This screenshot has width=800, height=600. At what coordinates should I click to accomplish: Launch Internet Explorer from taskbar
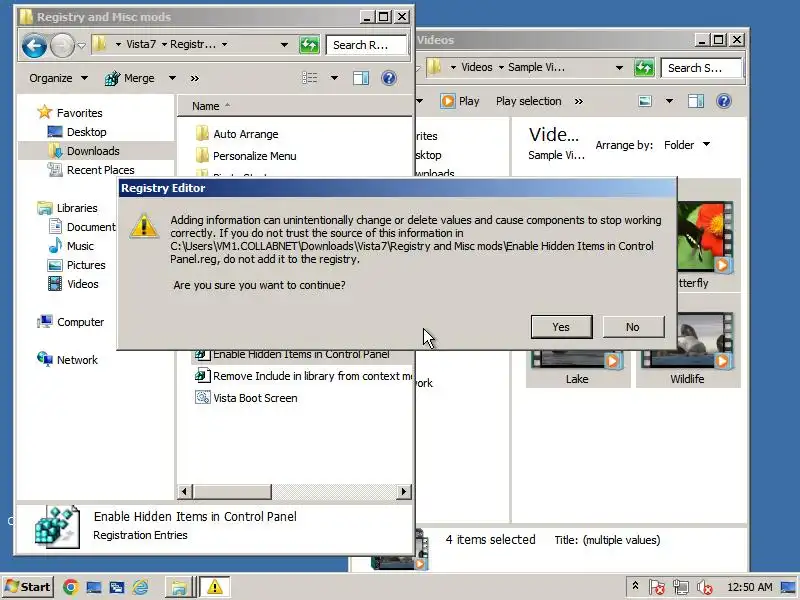pyautogui.click(x=140, y=587)
